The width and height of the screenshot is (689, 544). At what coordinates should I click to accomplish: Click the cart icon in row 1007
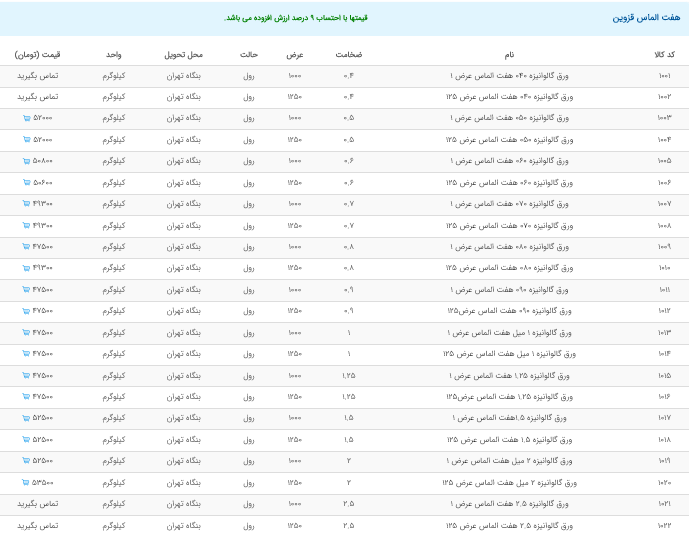[26, 204]
